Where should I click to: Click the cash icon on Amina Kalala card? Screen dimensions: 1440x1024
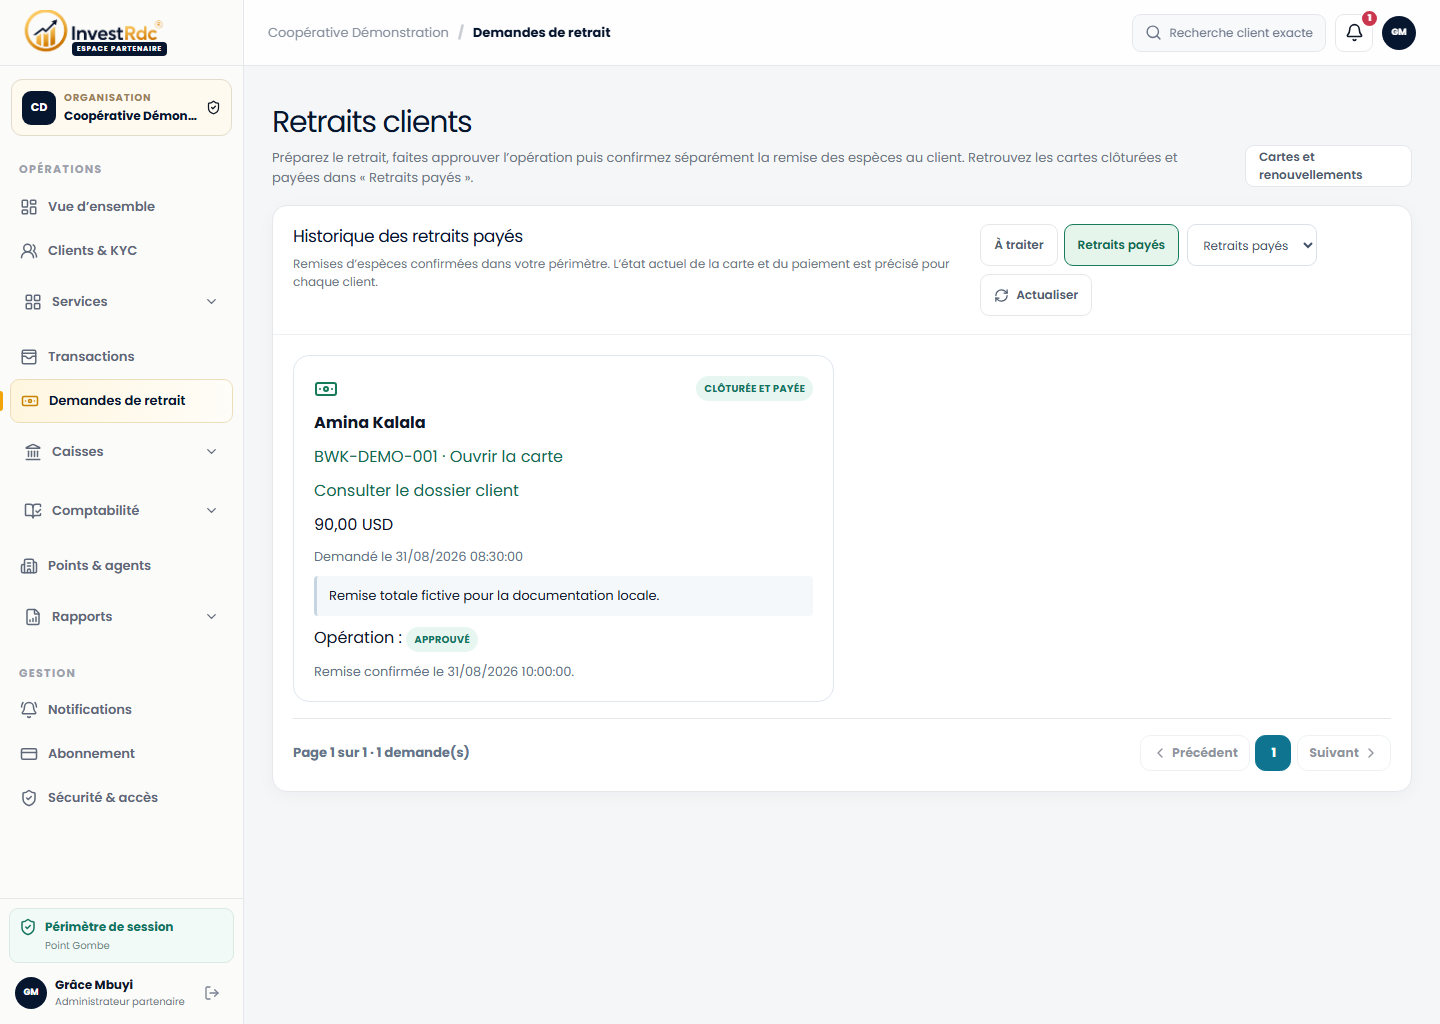326,389
